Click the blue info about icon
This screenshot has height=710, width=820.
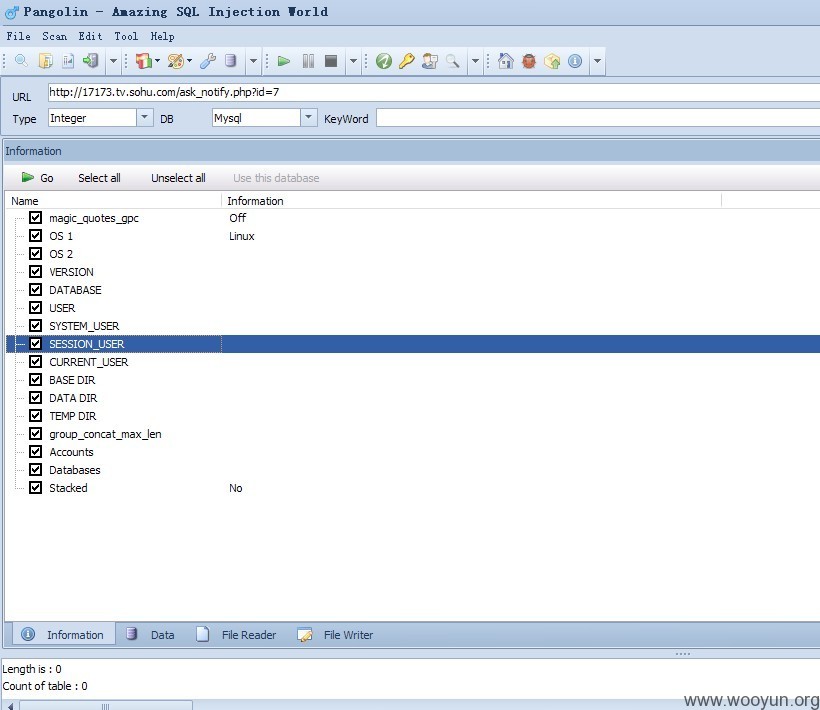[575, 61]
